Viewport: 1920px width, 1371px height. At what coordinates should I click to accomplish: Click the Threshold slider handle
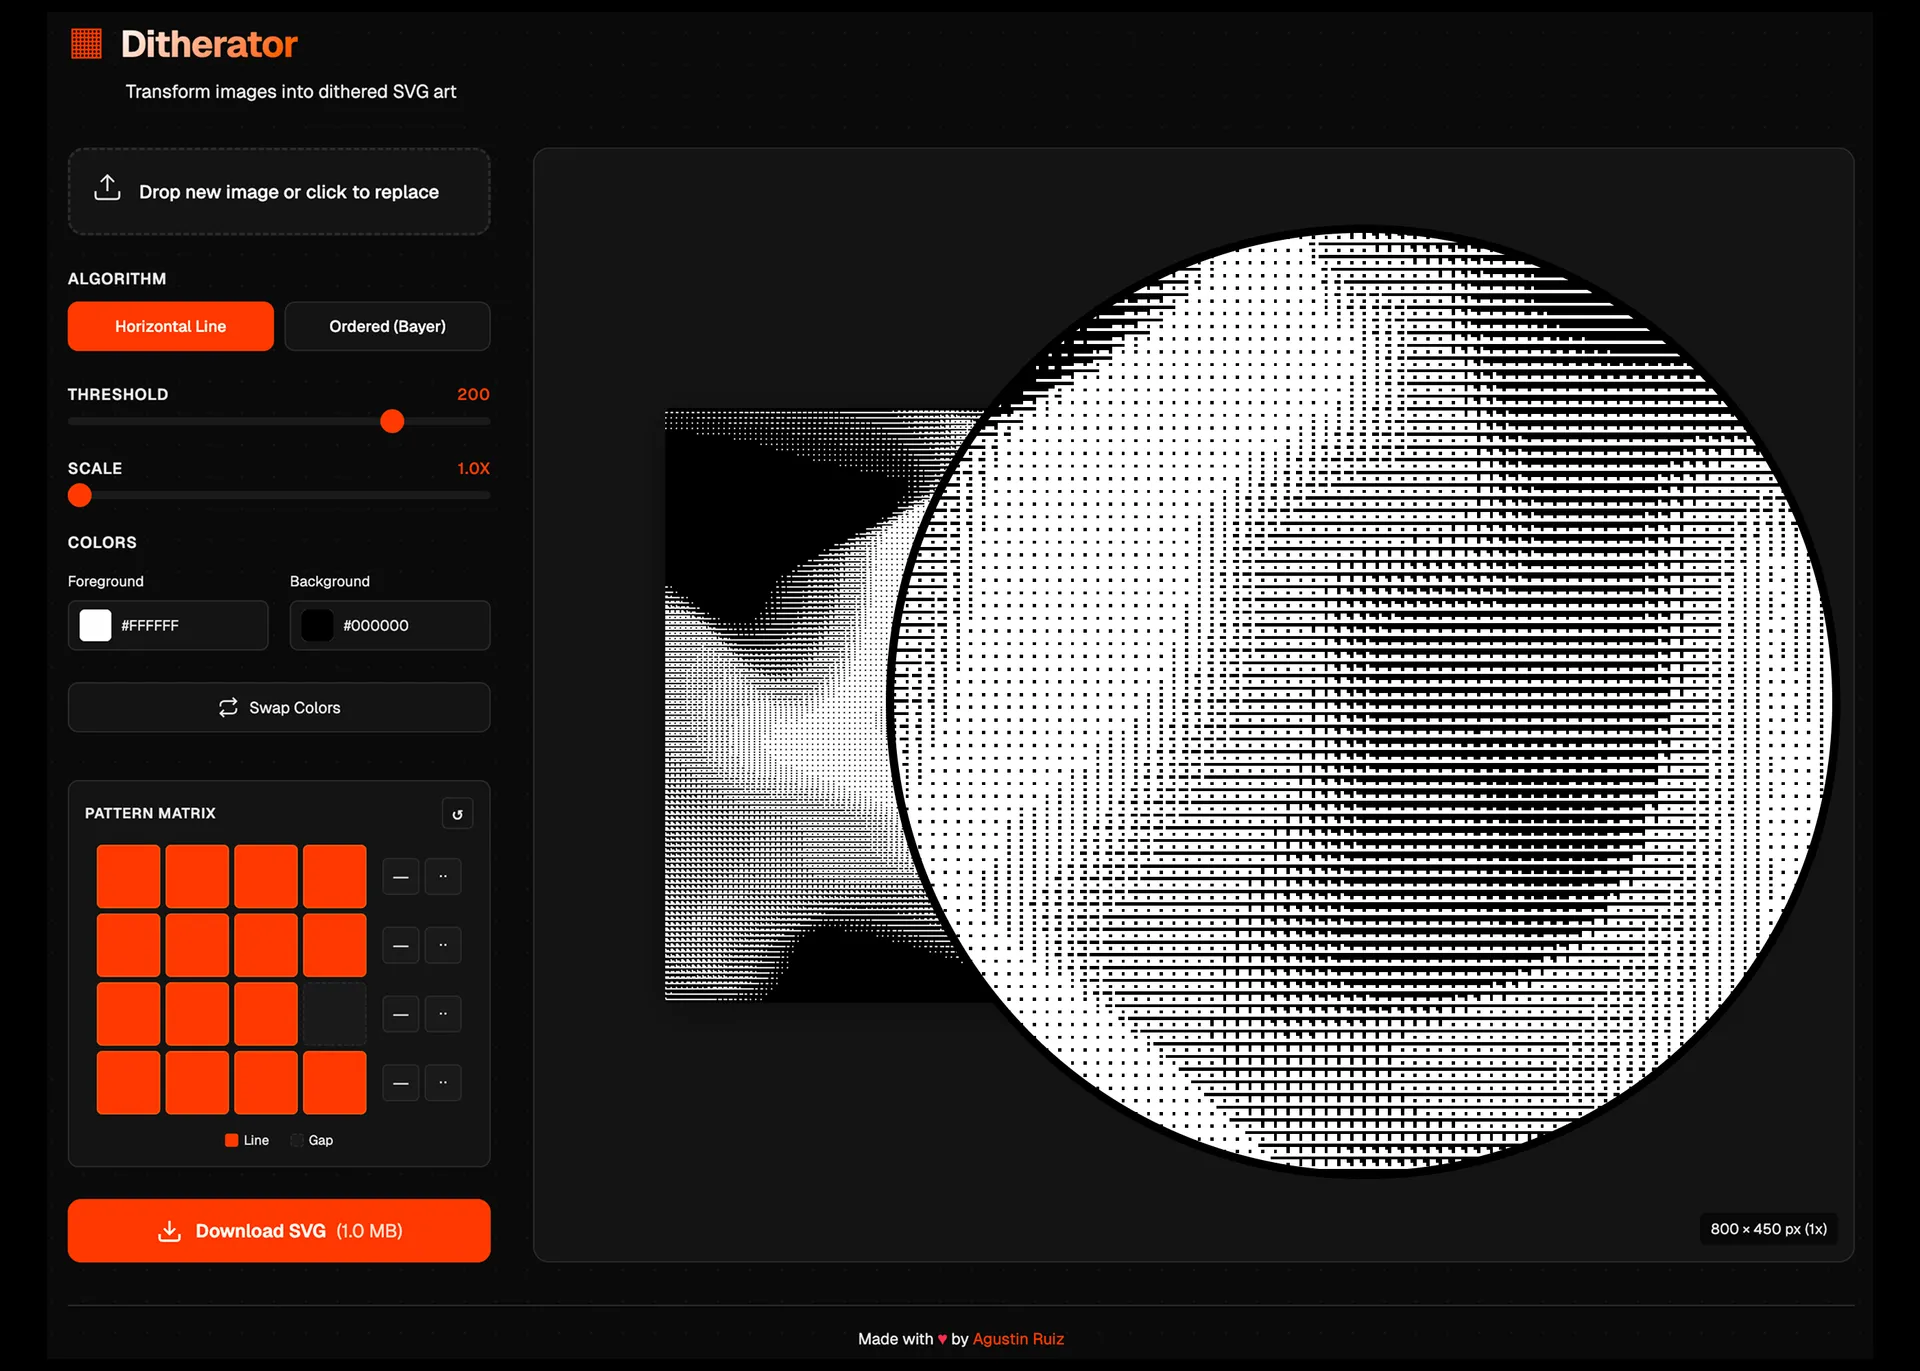click(392, 422)
